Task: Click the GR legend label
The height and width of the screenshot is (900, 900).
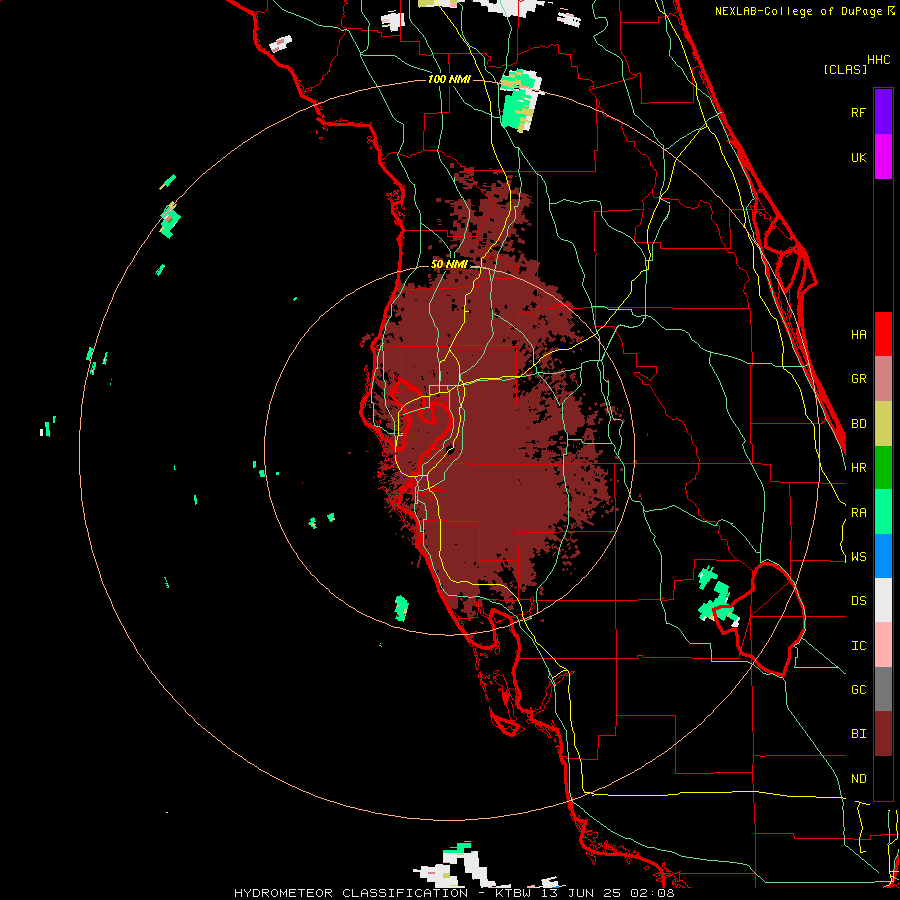Action: pos(859,379)
